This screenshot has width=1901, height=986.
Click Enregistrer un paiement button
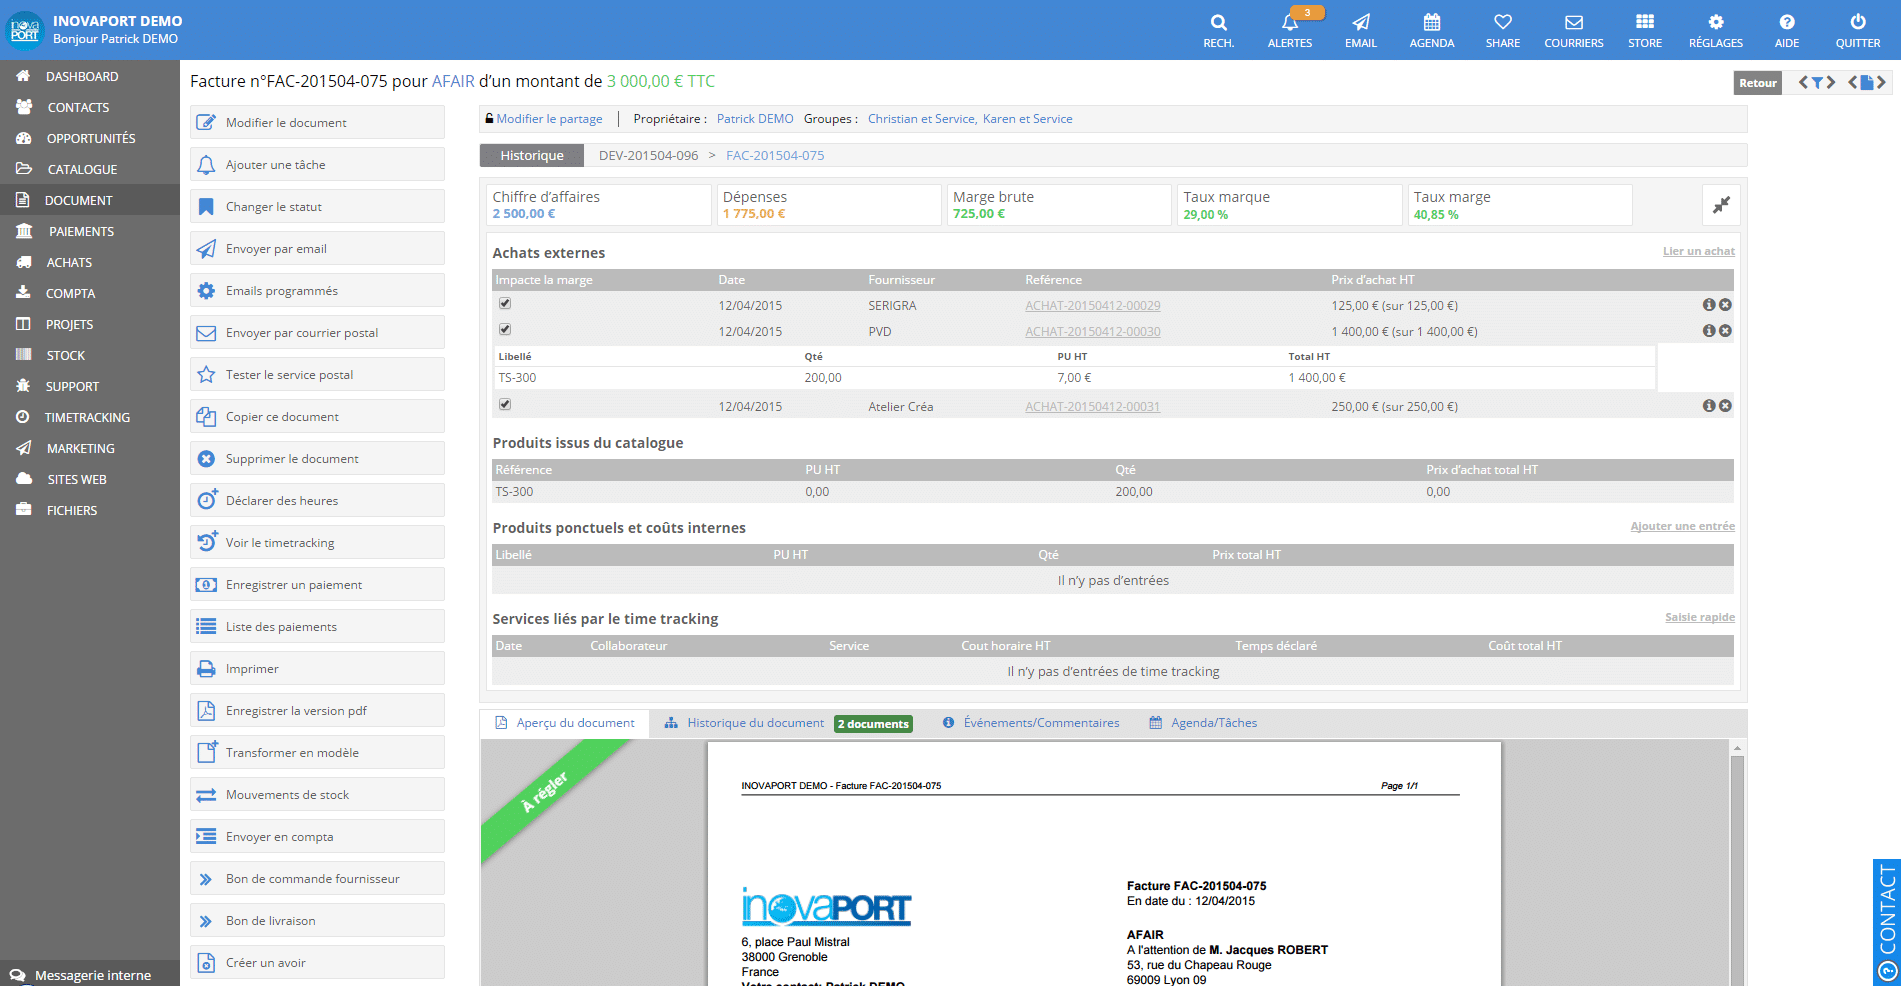(x=317, y=584)
